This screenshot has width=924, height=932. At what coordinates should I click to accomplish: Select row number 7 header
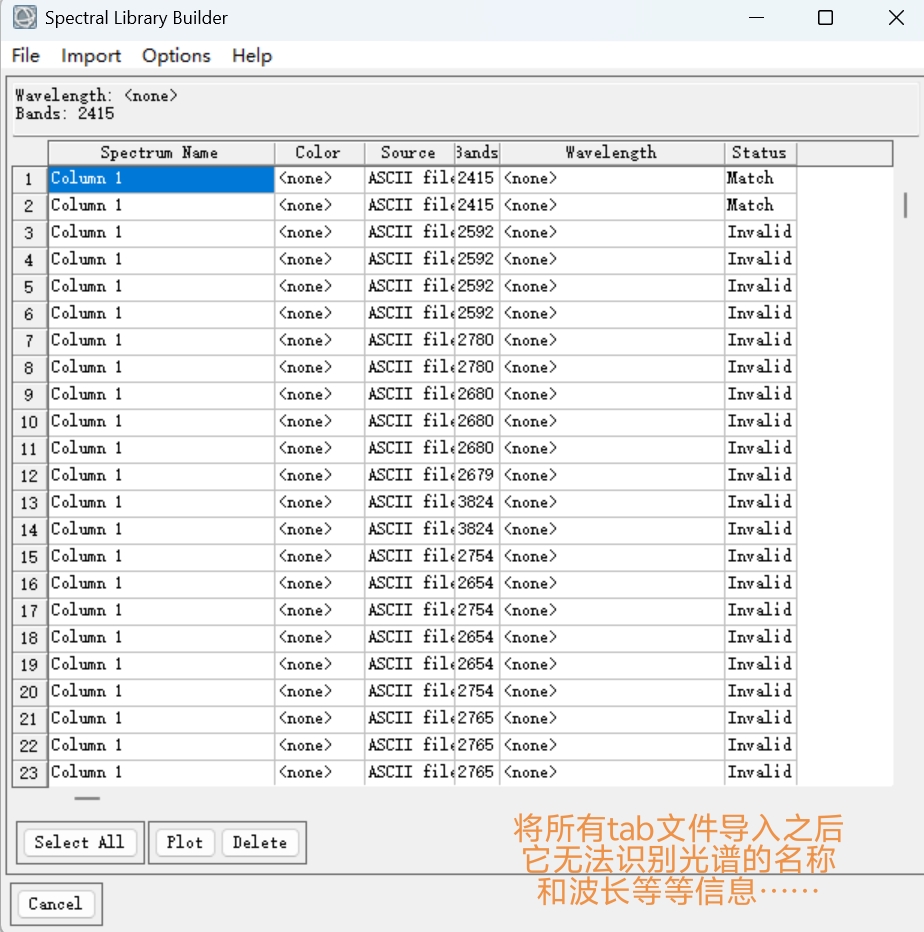pyautogui.click(x=30, y=341)
